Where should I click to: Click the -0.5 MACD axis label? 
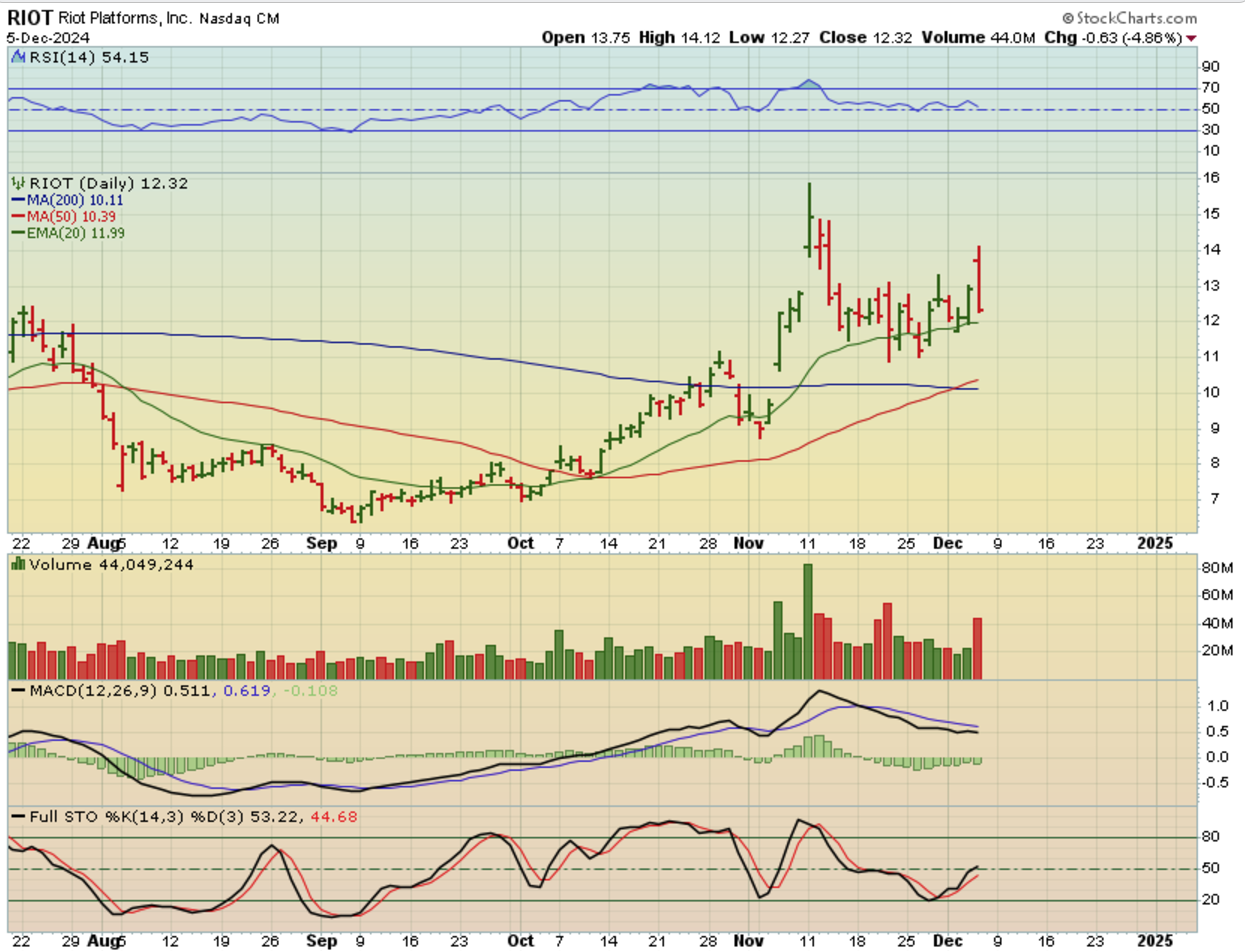click(x=1213, y=782)
